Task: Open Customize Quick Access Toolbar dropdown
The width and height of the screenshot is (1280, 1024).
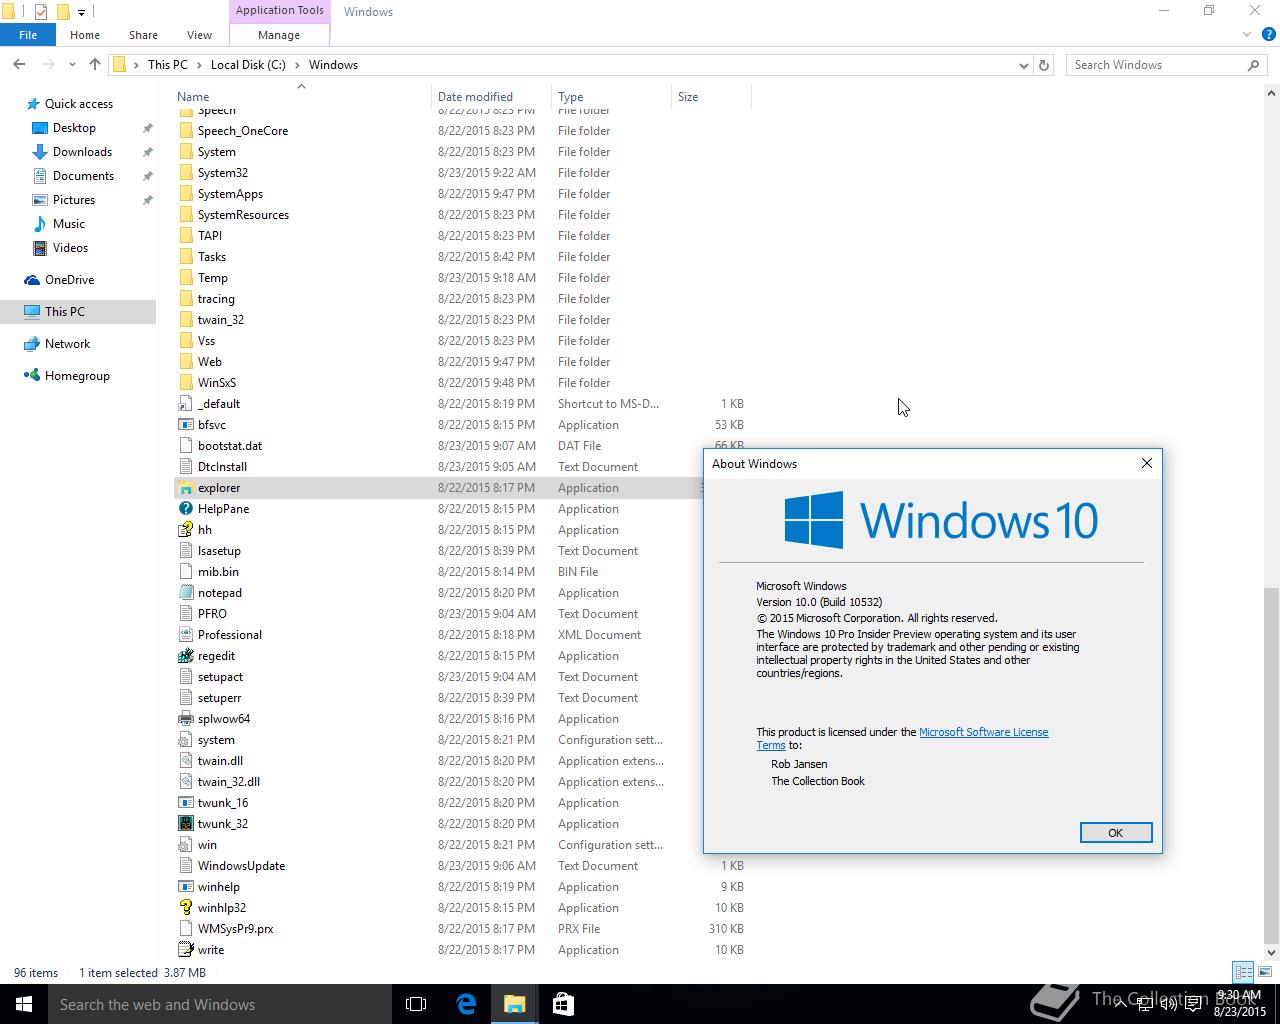Action: 82,13
